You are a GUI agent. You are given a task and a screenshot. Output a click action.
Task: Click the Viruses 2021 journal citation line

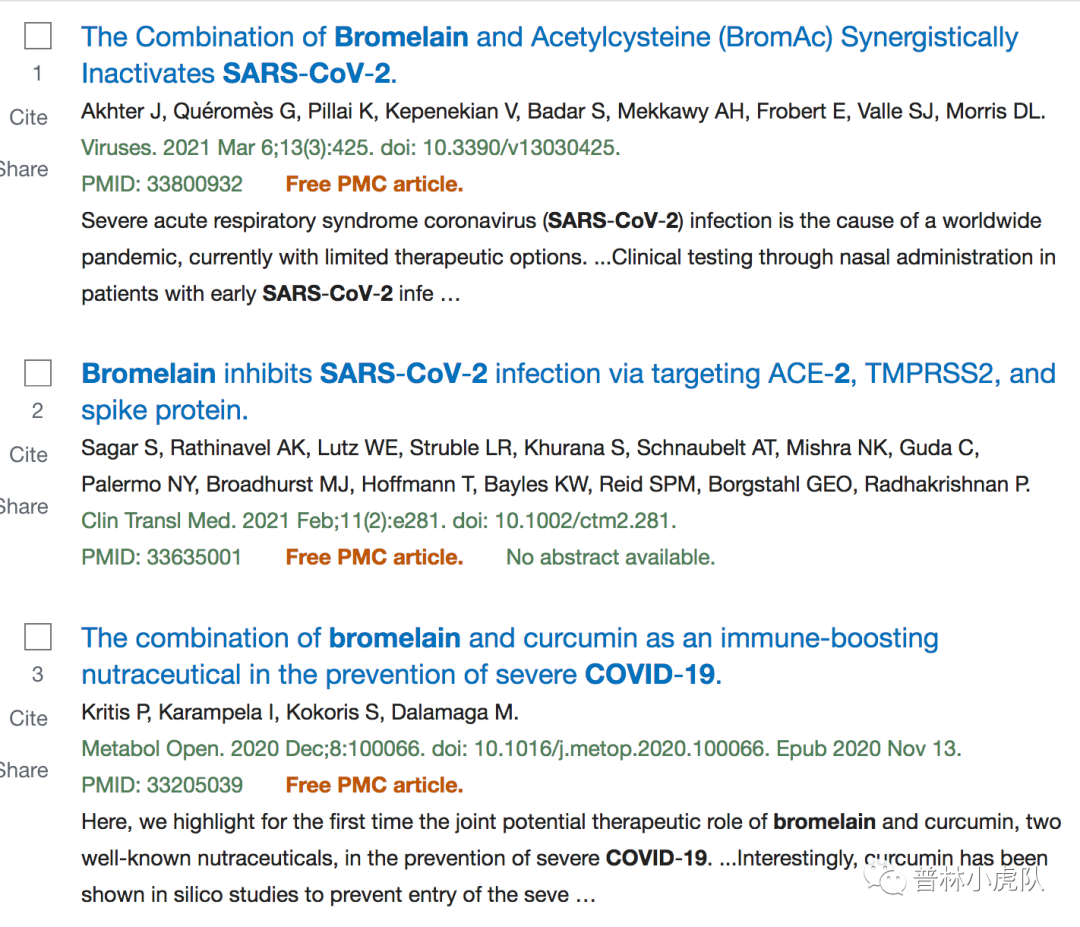[350, 148]
